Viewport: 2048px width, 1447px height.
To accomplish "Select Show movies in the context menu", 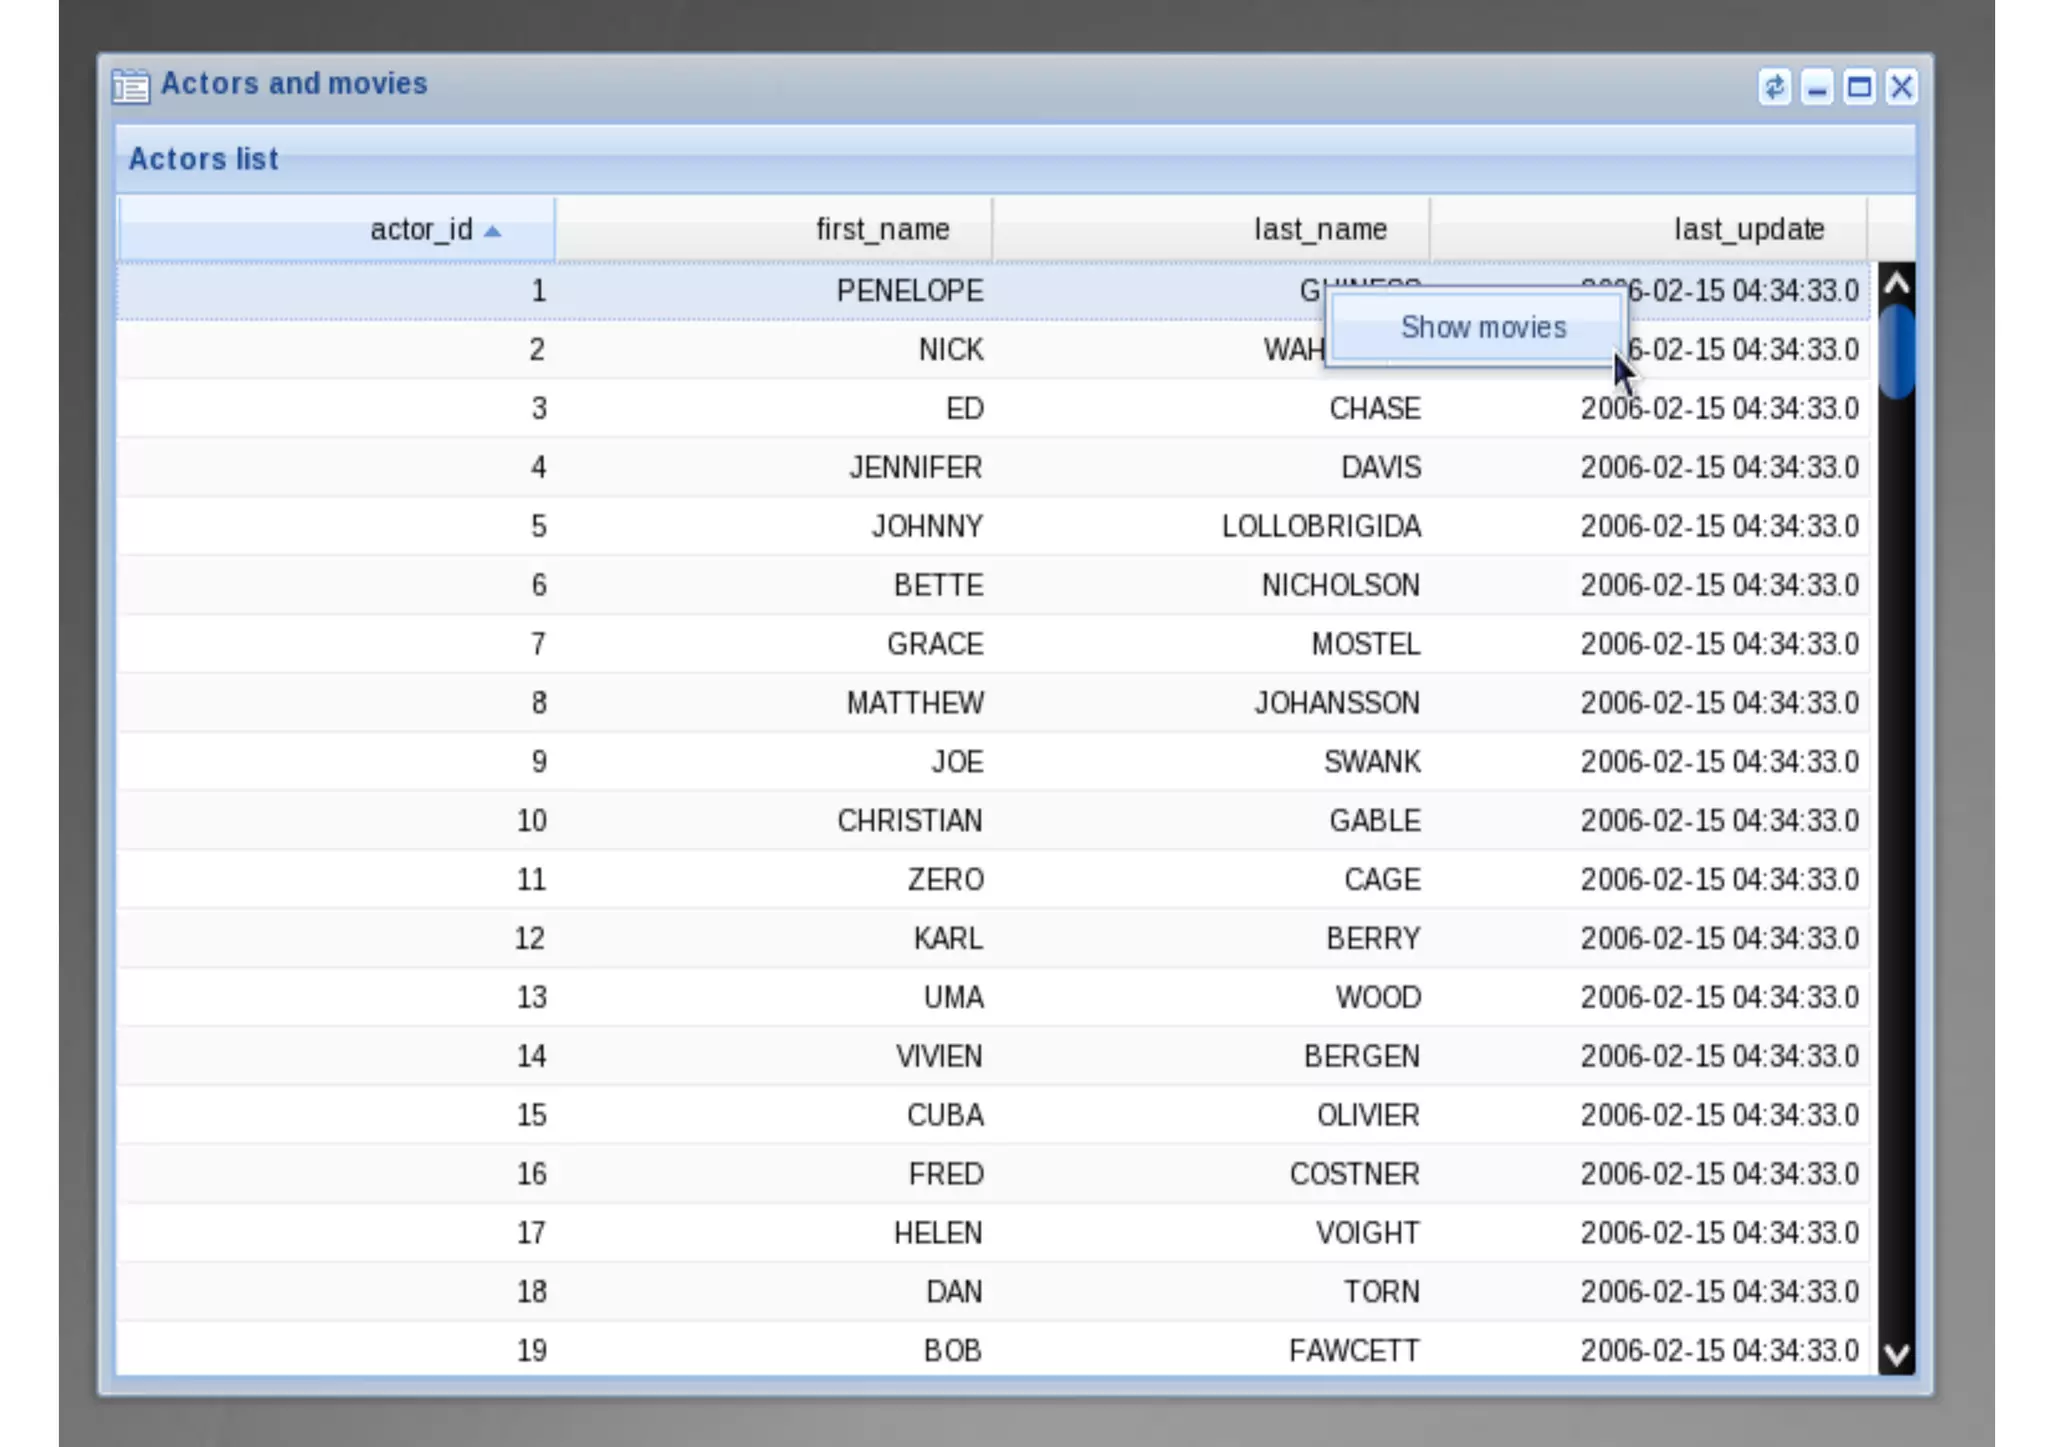I will (x=1482, y=328).
